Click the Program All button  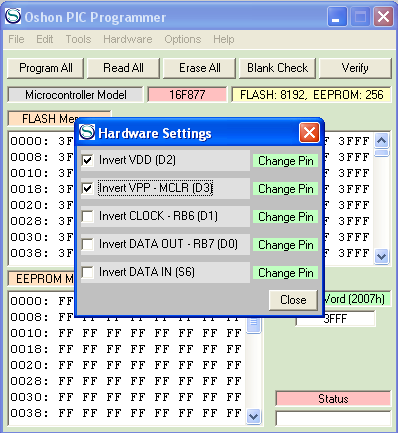[x=46, y=68]
